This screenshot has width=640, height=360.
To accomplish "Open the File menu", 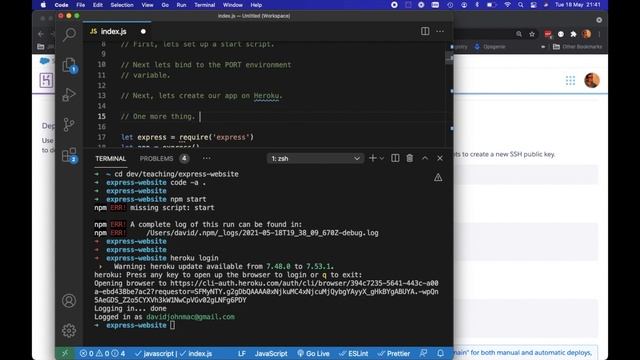I will 81,5.
